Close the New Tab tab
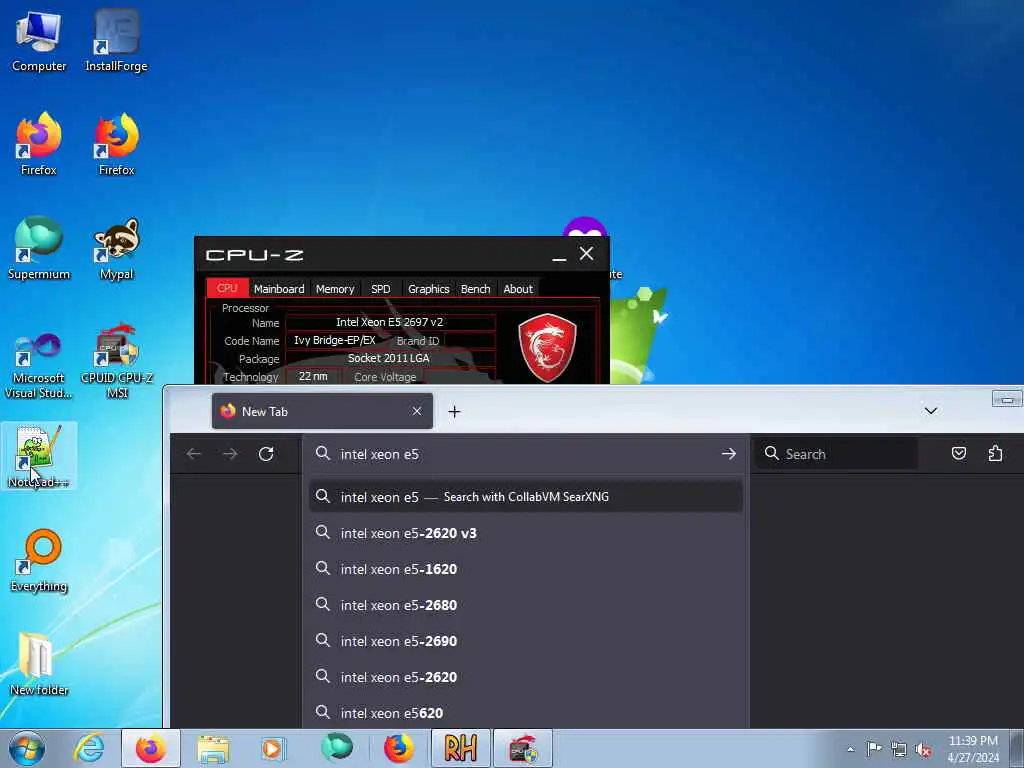This screenshot has width=1024, height=768. click(417, 411)
